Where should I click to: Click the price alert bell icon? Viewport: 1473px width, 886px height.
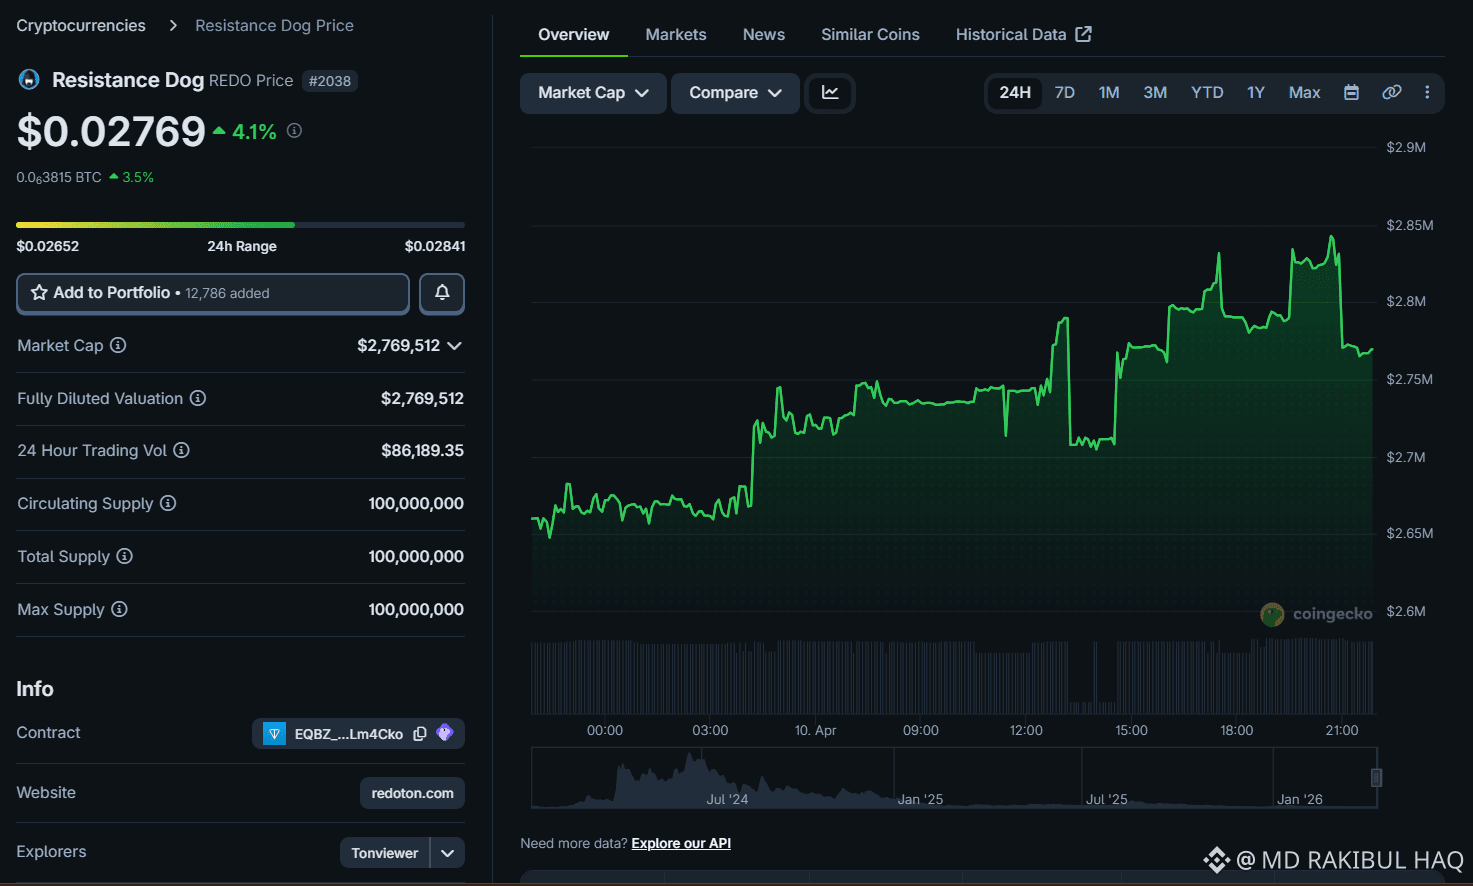[x=441, y=293]
